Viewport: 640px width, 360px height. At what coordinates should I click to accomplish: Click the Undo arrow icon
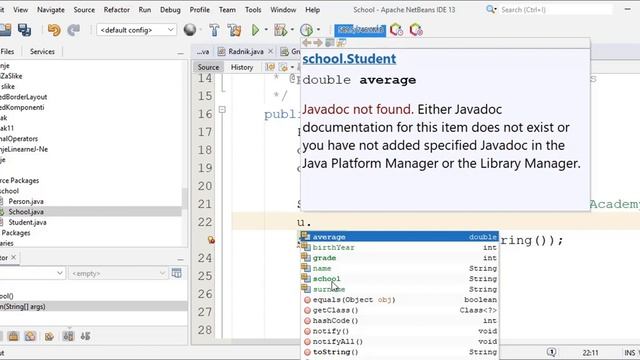pyautogui.click(x=54, y=30)
